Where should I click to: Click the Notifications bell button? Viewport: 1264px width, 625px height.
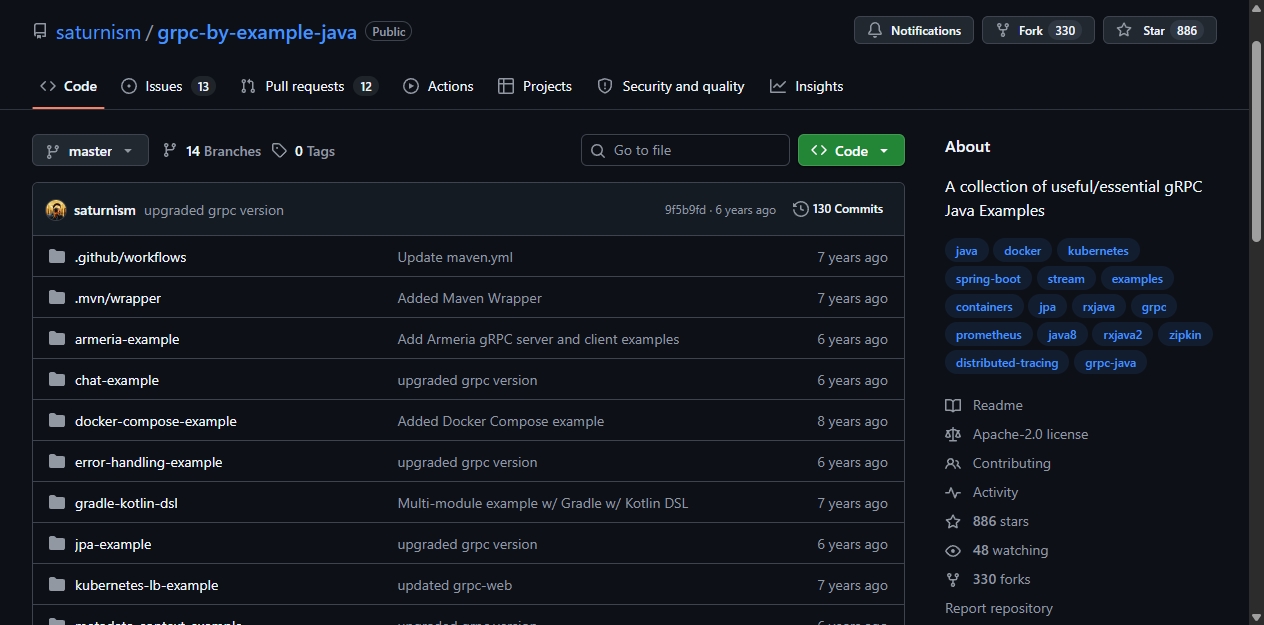pyautogui.click(x=914, y=30)
